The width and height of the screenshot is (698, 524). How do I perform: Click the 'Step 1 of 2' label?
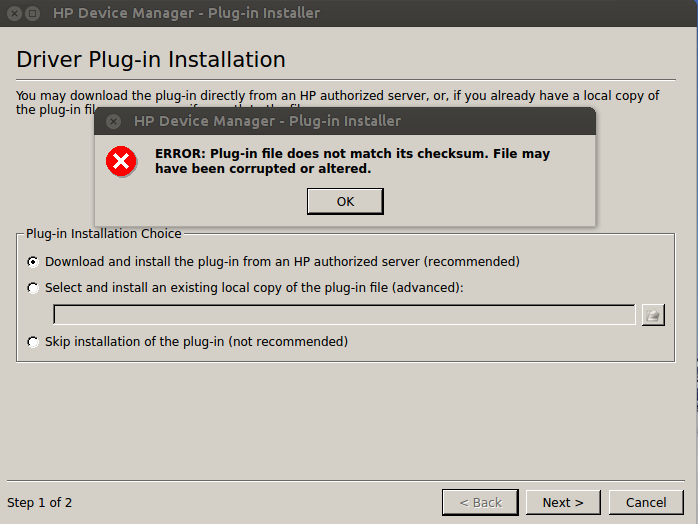pos(39,503)
